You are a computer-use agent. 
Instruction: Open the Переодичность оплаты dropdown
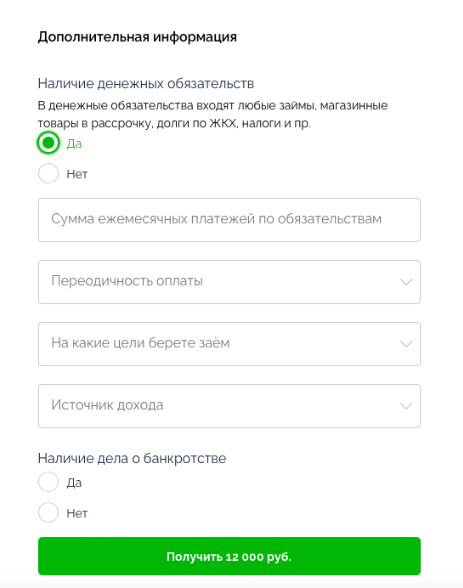[229, 282]
